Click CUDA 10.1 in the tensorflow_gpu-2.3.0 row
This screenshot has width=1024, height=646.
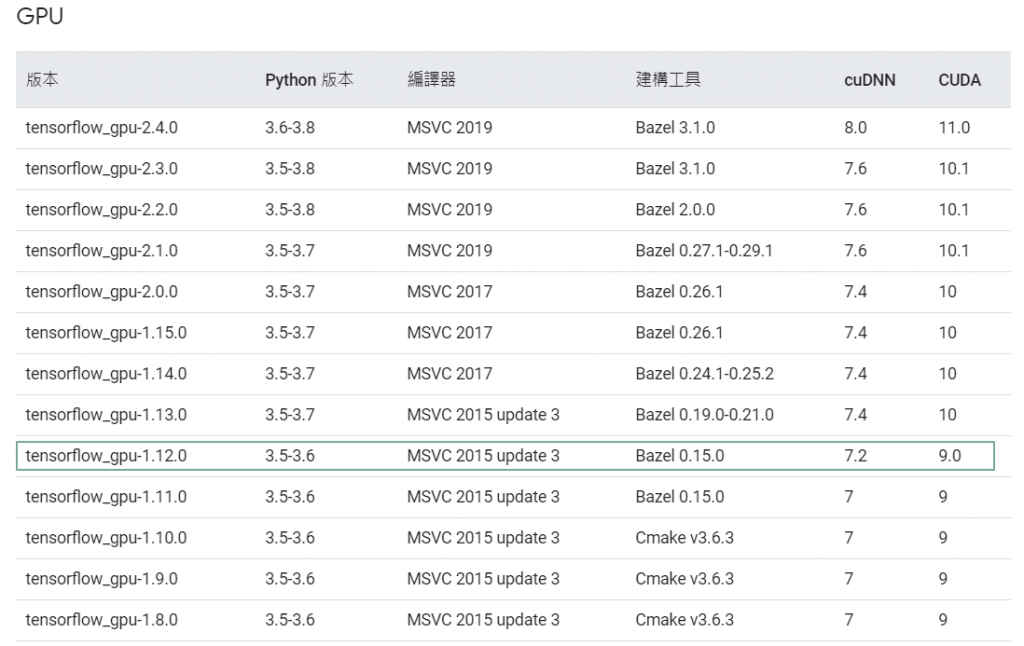coord(953,169)
